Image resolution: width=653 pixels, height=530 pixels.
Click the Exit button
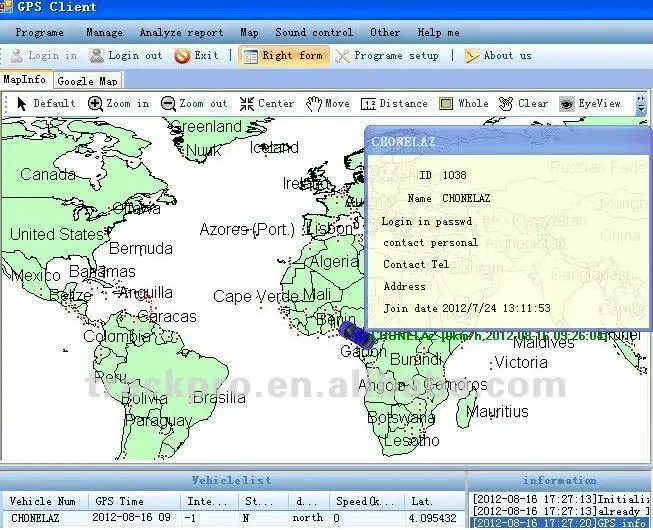coord(196,56)
